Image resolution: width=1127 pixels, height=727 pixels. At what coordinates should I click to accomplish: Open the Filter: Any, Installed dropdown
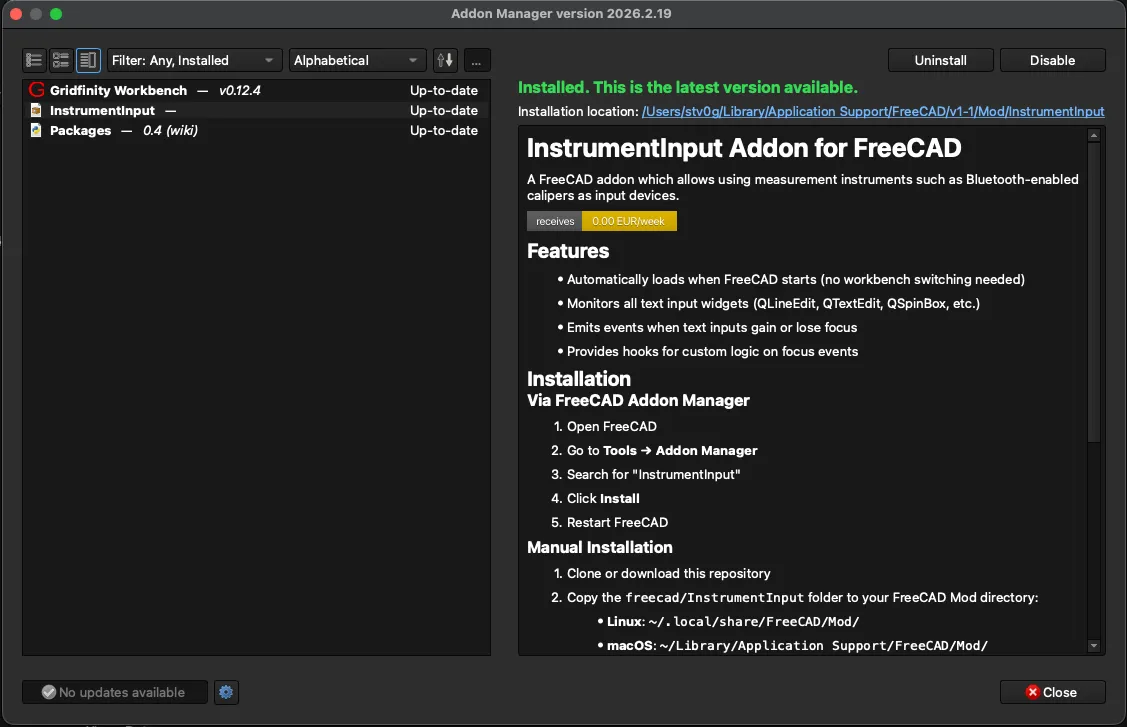tap(193, 60)
